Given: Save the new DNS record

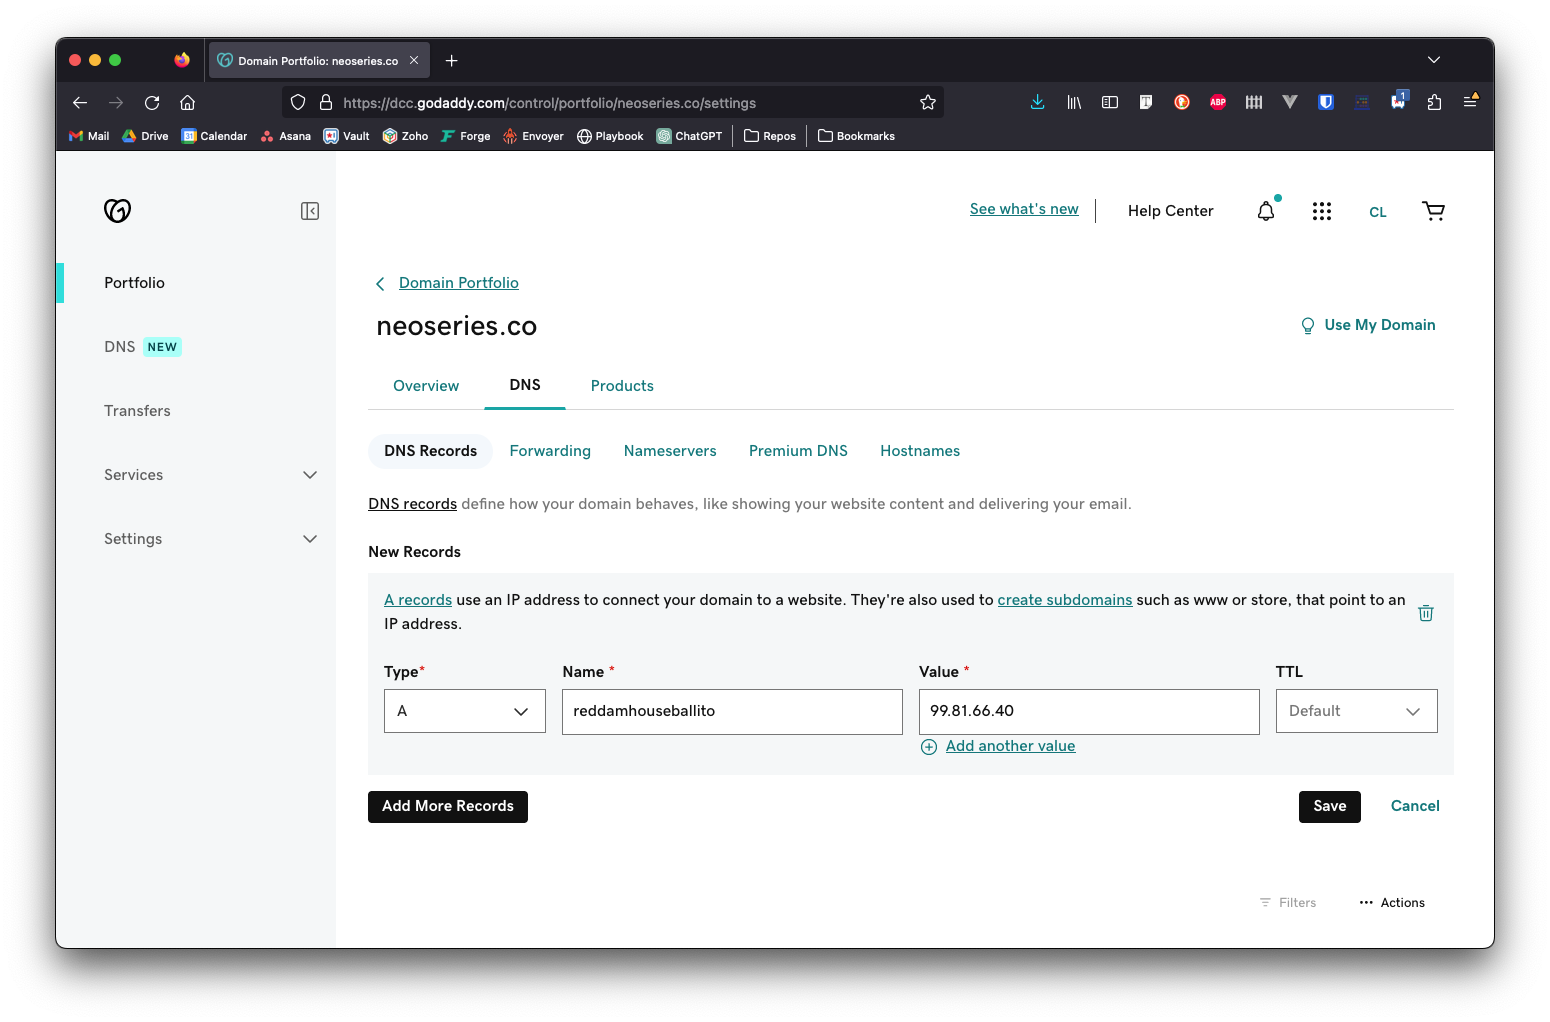Looking at the screenshot, I should pyautogui.click(x=1329, y=806).
